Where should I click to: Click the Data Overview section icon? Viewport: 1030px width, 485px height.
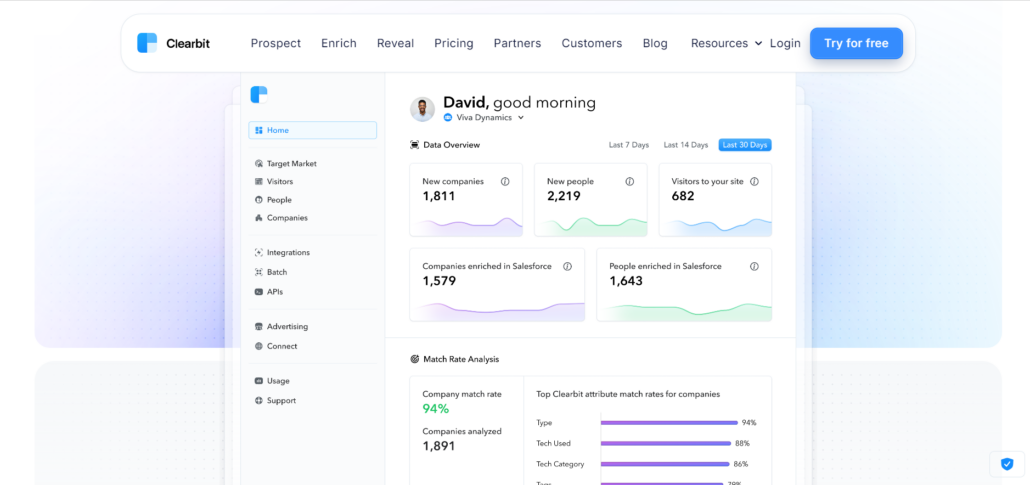coord(414,145)
